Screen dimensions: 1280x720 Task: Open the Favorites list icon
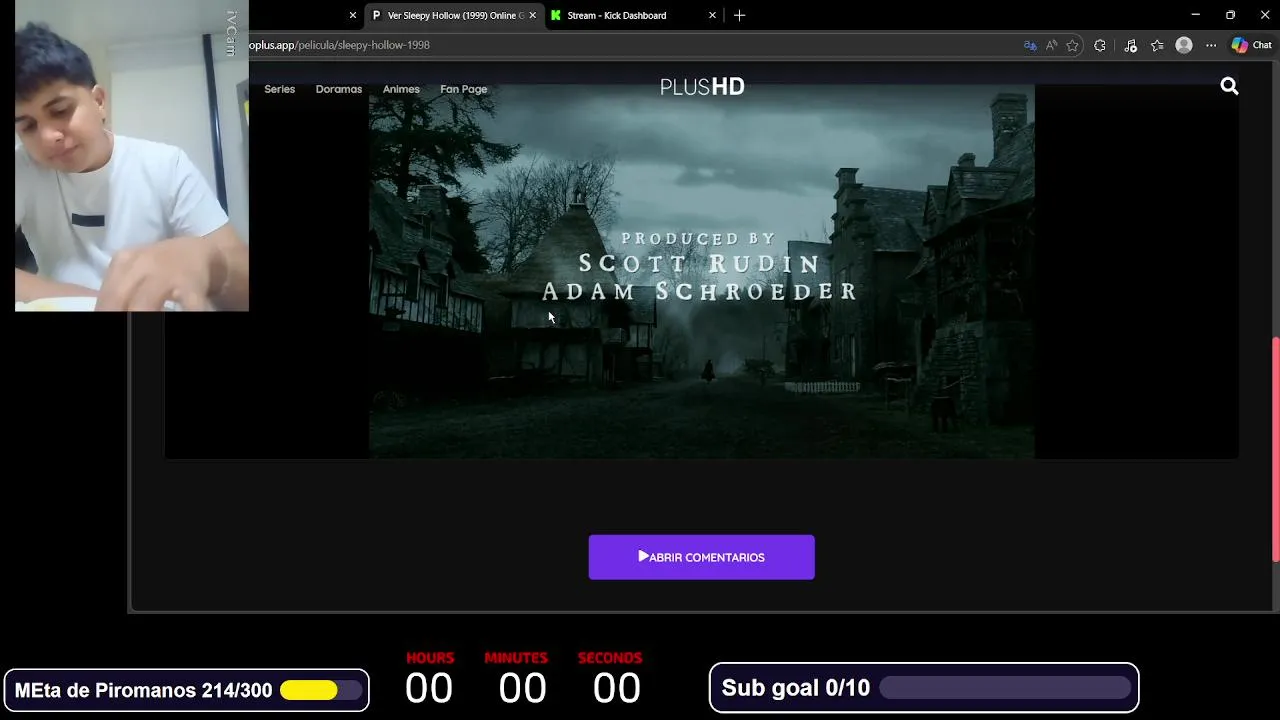coord(1157,45)
